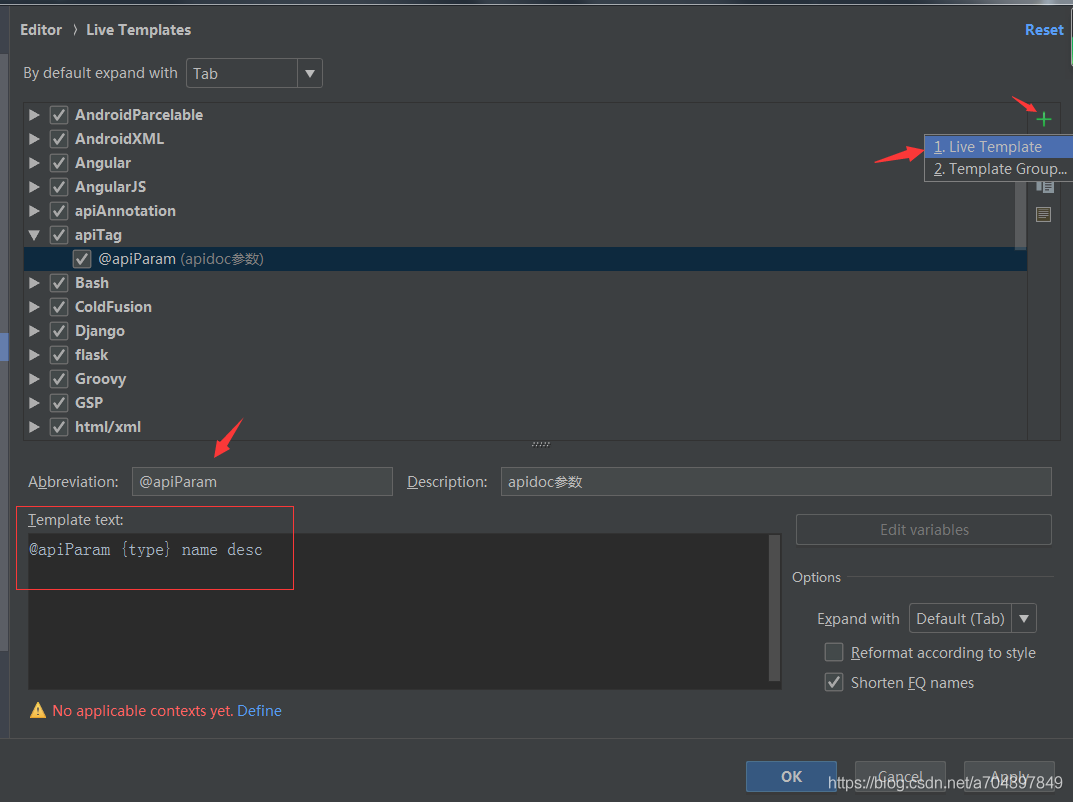
Task: Select the Groovy tree row
Action: [x=525, y=378]
